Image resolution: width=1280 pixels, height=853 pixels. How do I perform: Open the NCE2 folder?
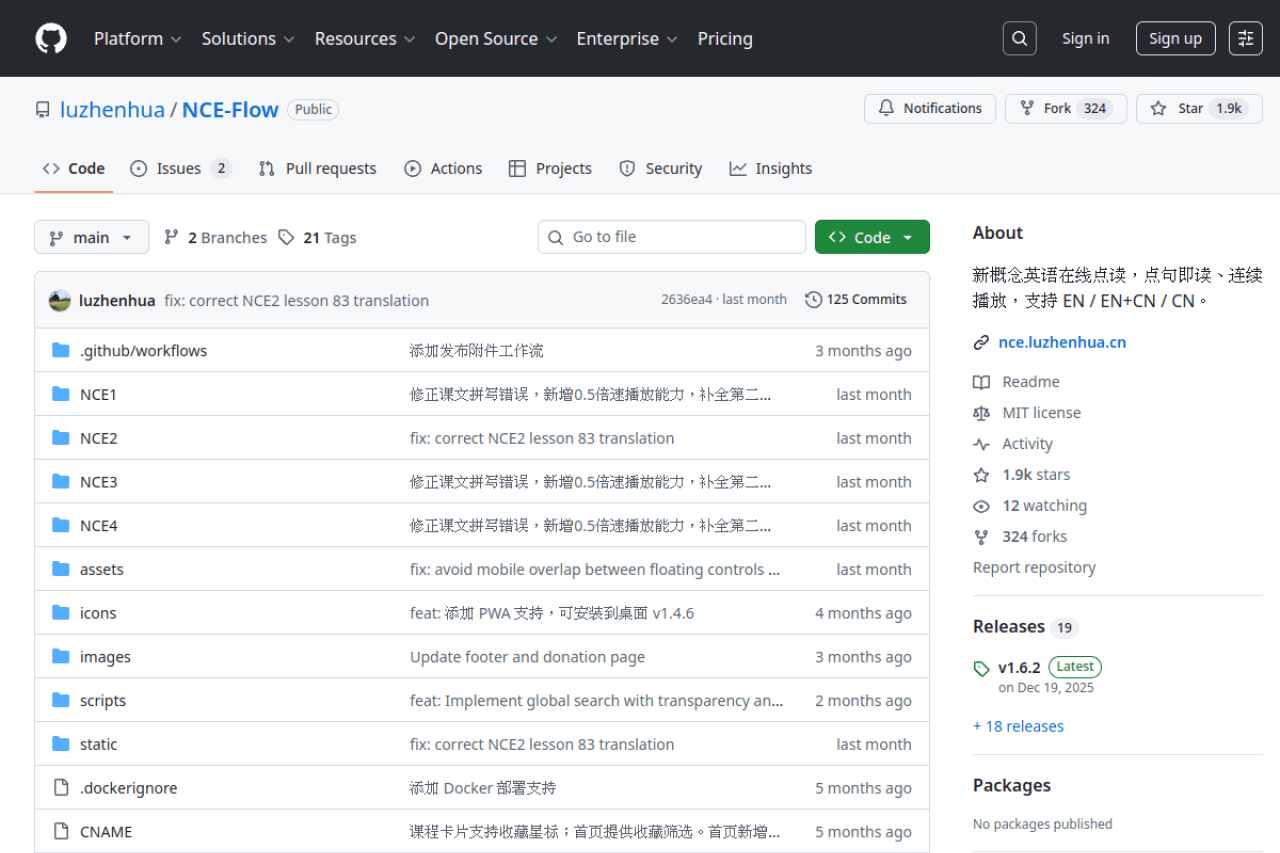pos(98,437)
